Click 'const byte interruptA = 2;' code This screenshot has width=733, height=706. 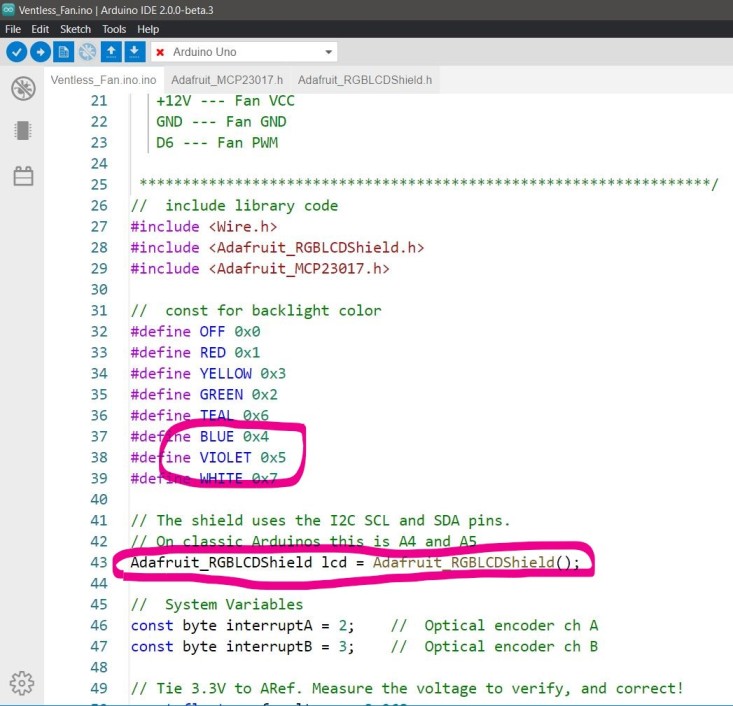point(242,626)
